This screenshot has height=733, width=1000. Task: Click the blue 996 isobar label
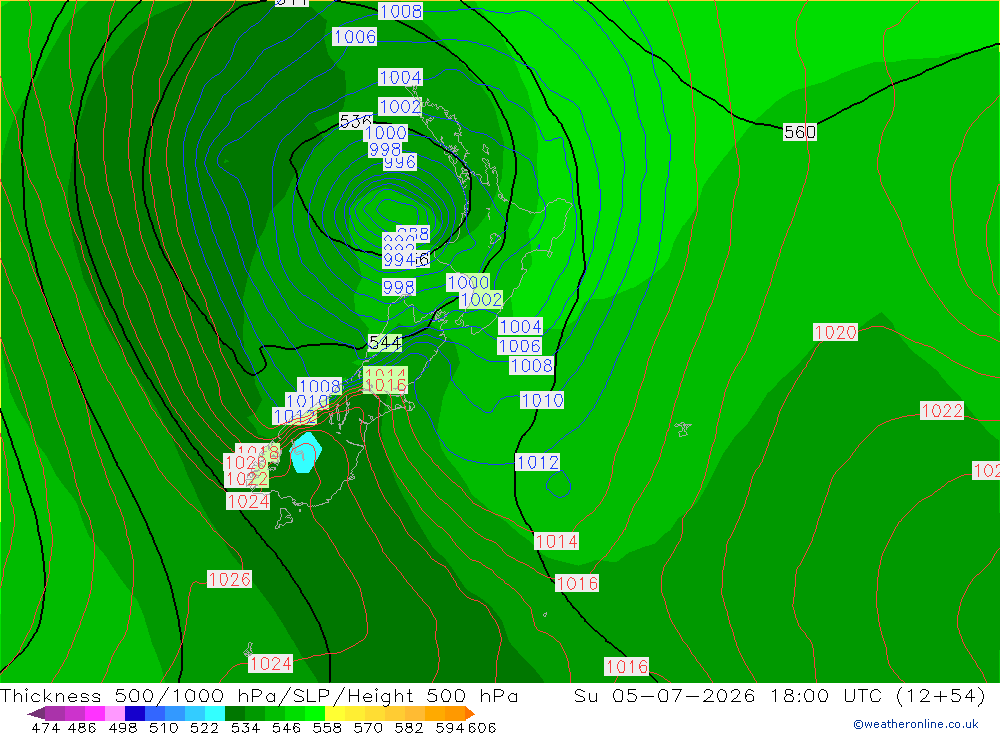400,163
